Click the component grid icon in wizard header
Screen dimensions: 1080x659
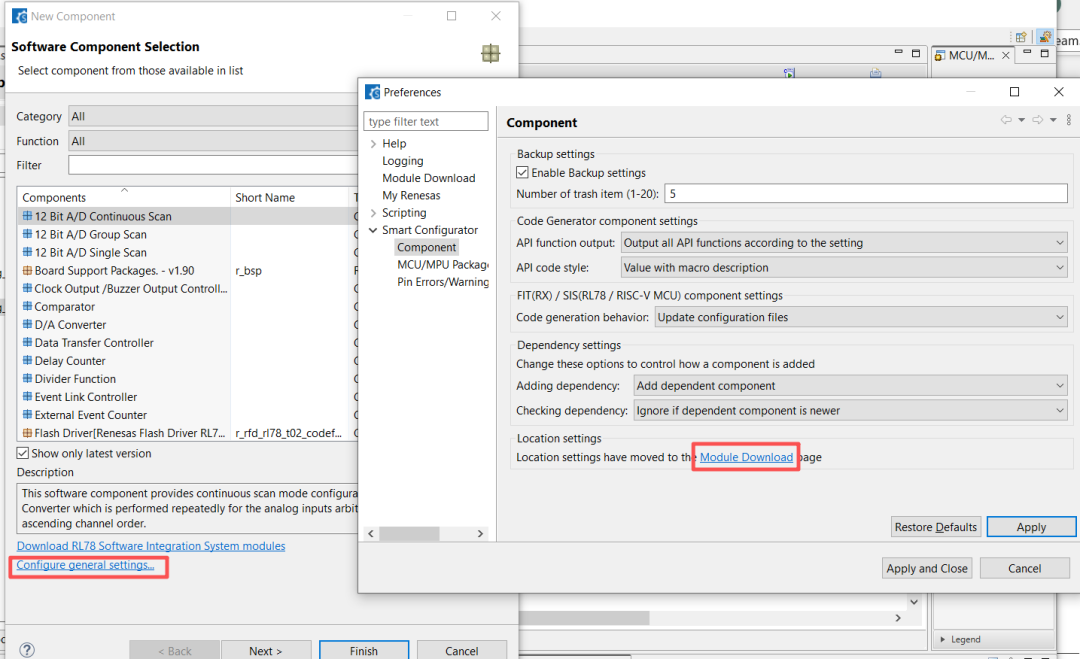point(490,53)
